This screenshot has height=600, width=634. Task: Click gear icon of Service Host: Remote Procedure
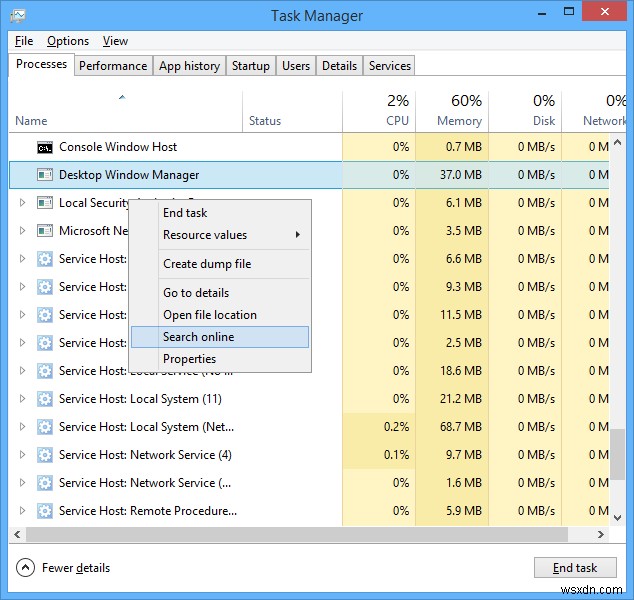point(45,511)
